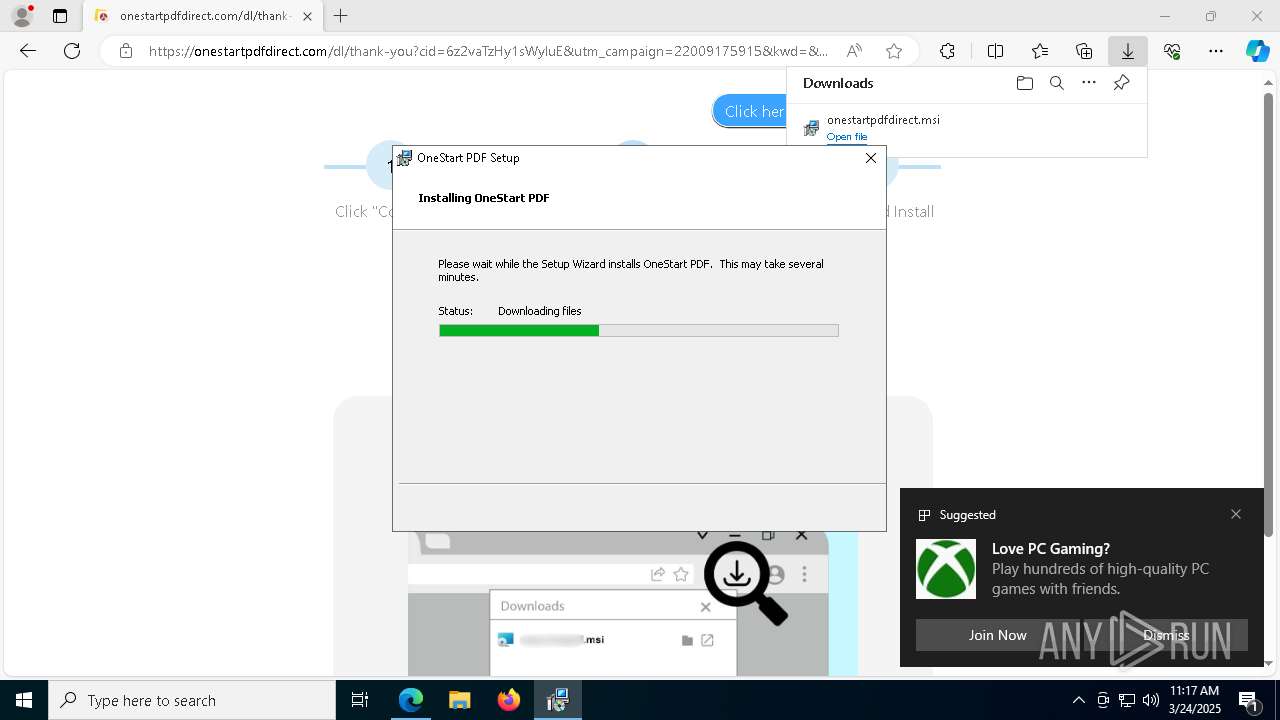Open File Explorer from taskbar
The width and height of the screenshot is (1280, 720).
tap(459, 700)
